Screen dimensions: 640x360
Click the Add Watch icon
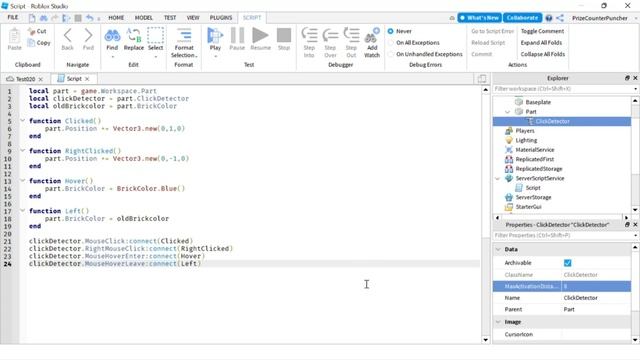[372, 36]
